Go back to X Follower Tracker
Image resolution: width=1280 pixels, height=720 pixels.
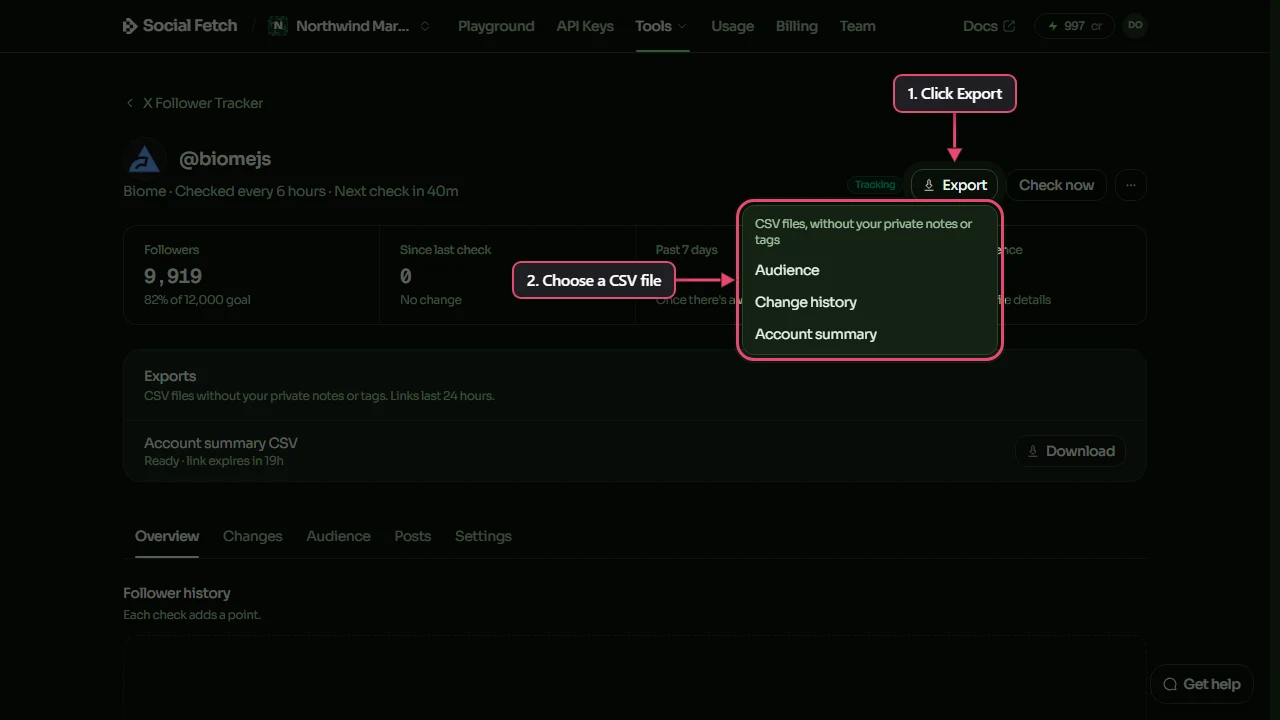click(194, 103)
